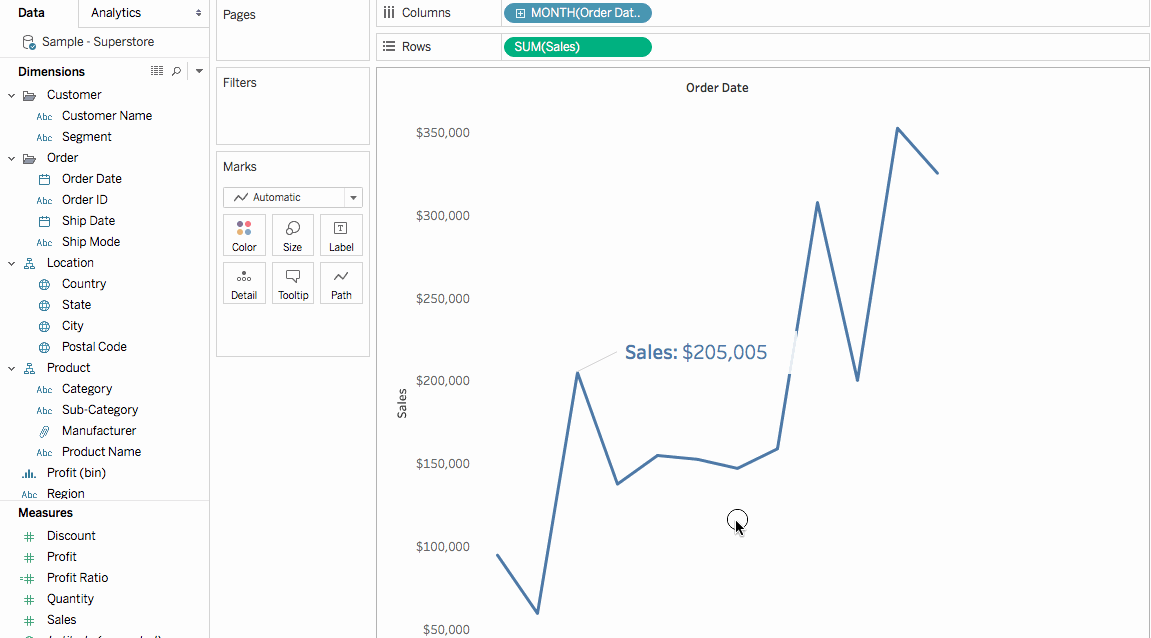Collapse the Location hierarchy
Viewport: 1151px width, 638px height.
pyautogui.click(x=11, y=264)
